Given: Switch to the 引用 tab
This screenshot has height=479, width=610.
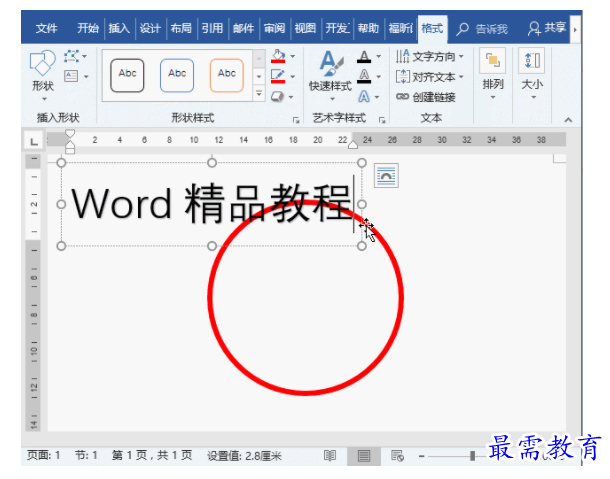Looking at the screenshot, I should tap(212, 29).
